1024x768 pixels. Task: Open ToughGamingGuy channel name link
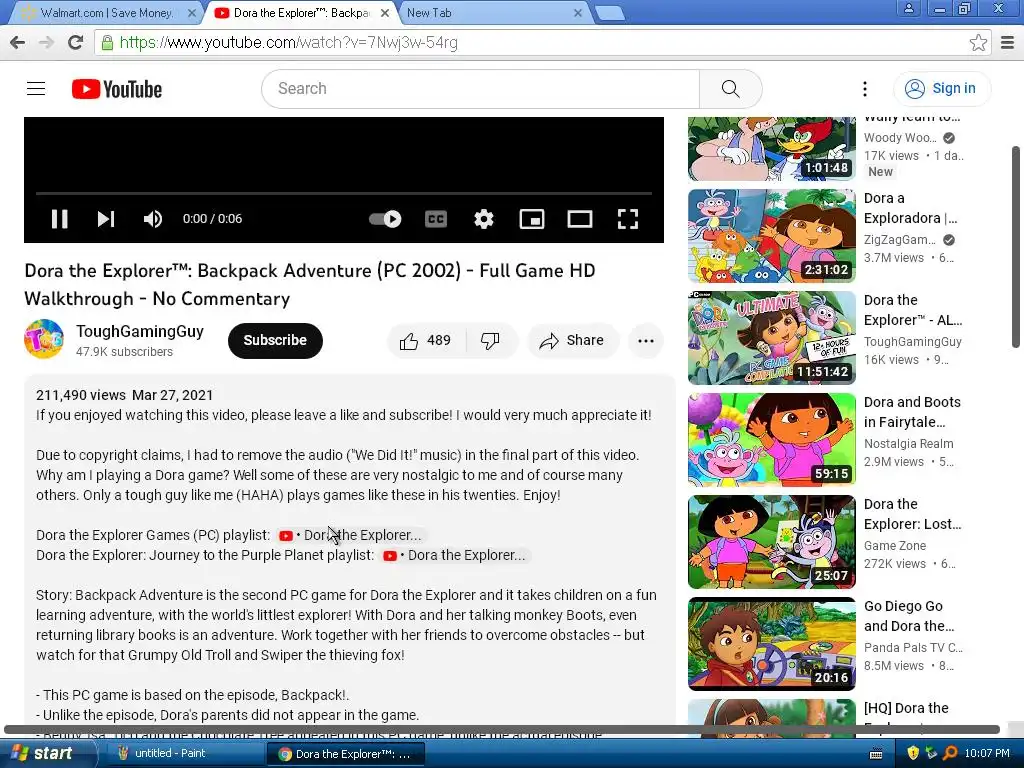pyautogui.click(x=140, y=331)
